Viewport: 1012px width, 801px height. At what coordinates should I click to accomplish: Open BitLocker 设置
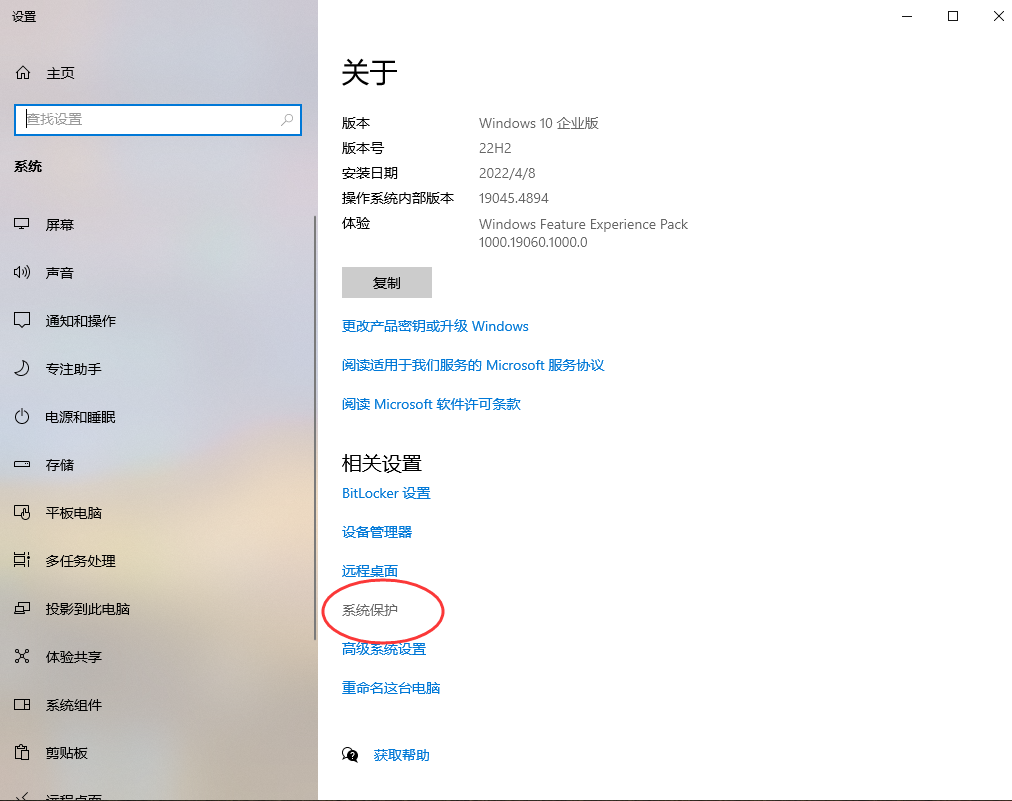[x=387, y=492]
